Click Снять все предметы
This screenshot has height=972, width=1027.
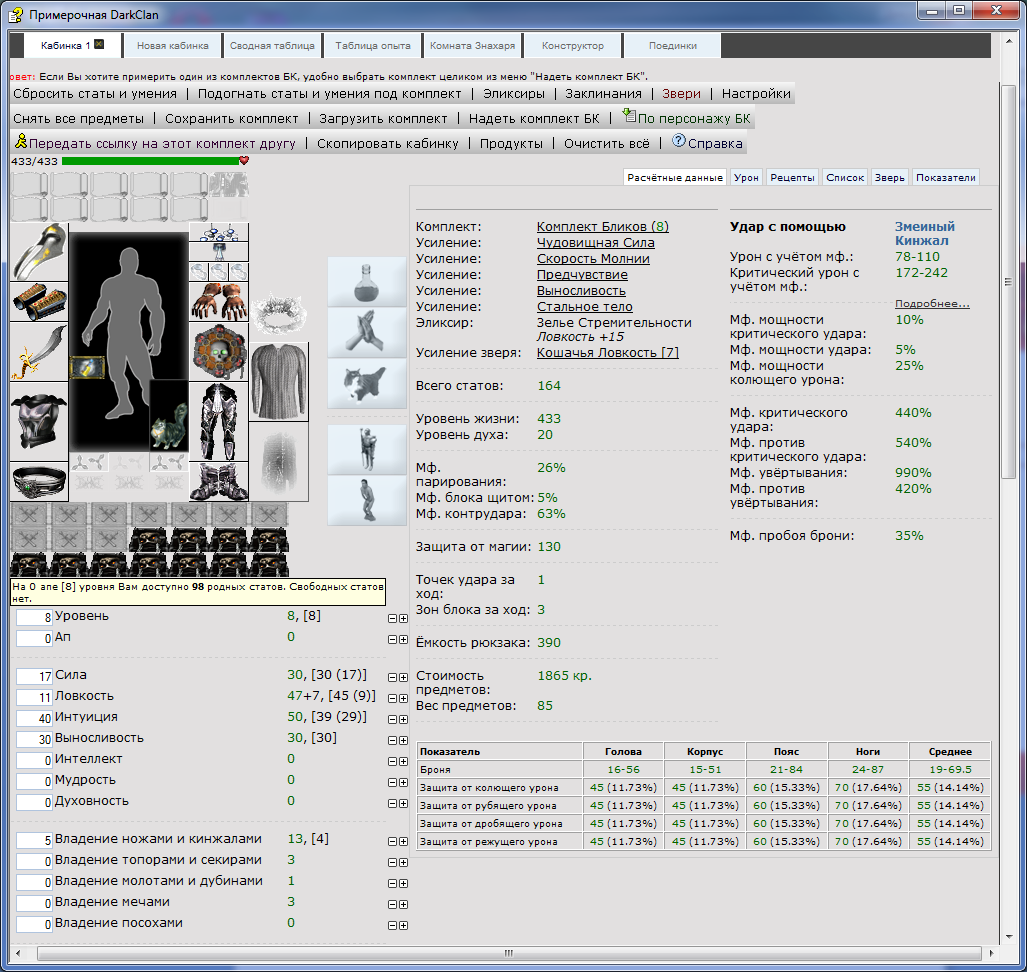(79, 119)
